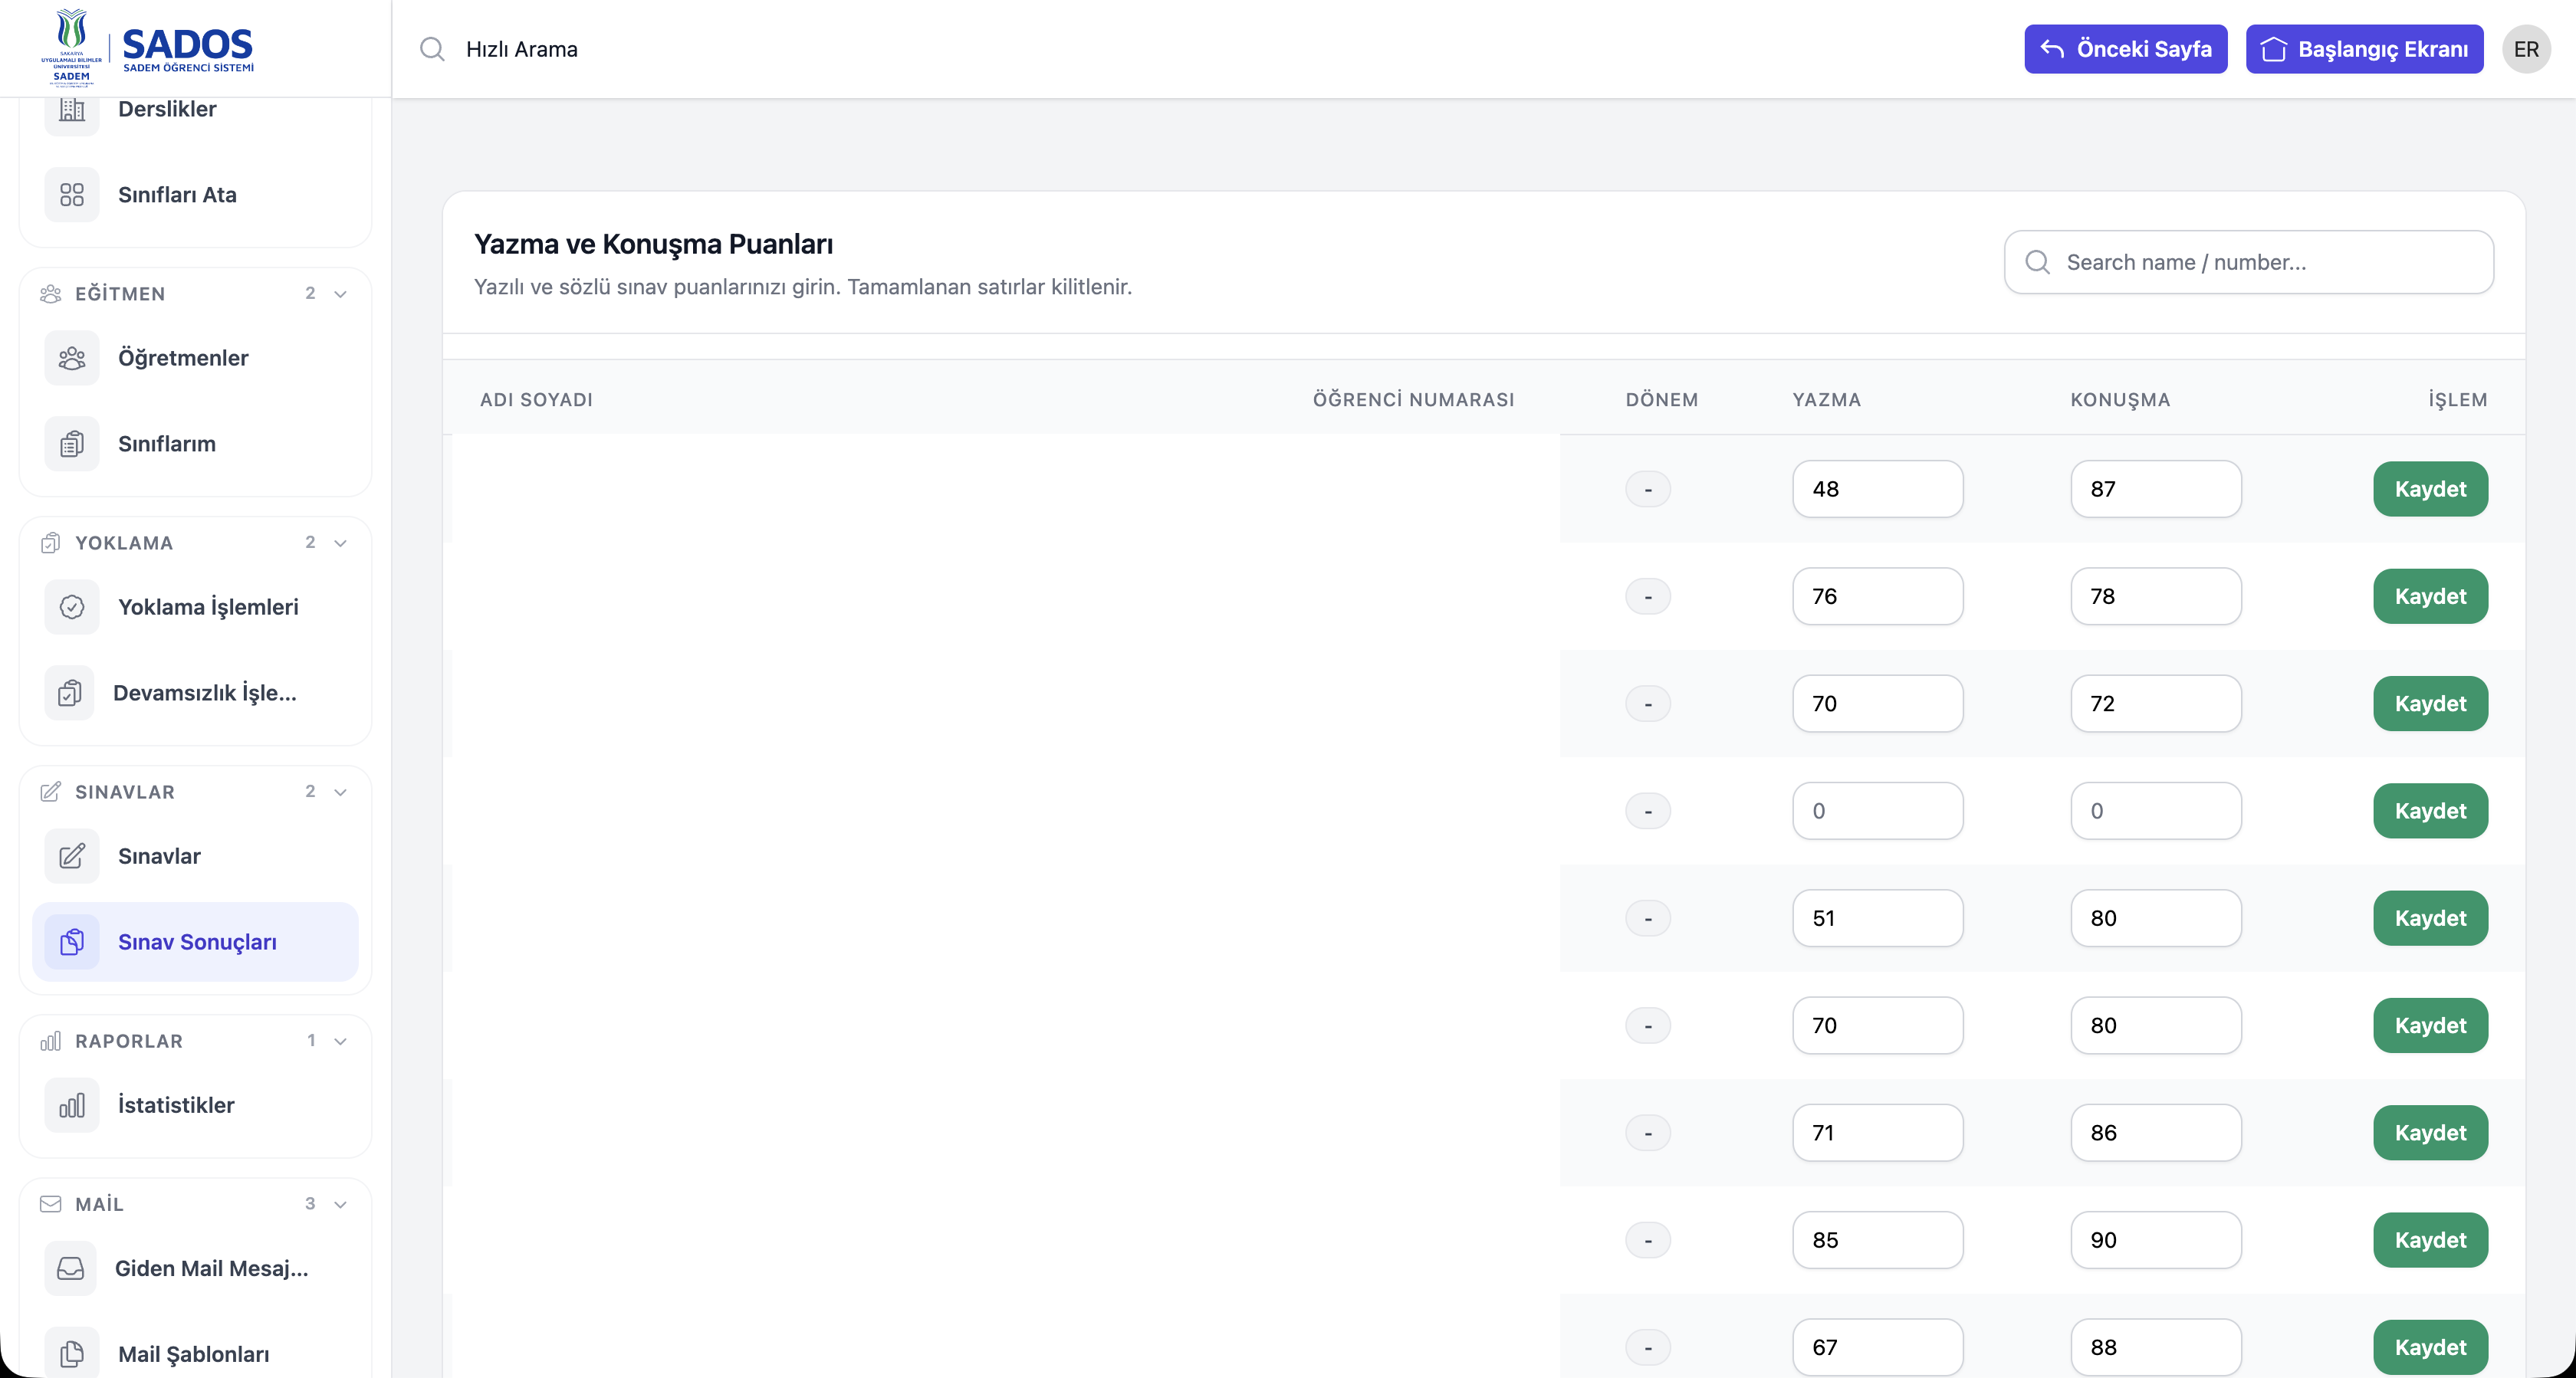
Task: Click the magnifier in the name search box
Action: pyautogui.click(x=2037, y=262)
